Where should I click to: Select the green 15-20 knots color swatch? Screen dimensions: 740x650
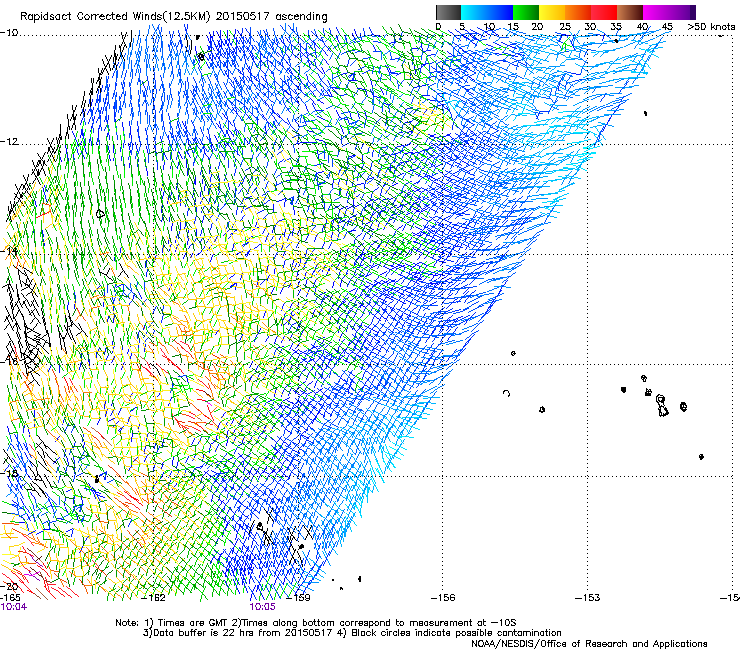point(526,12)
